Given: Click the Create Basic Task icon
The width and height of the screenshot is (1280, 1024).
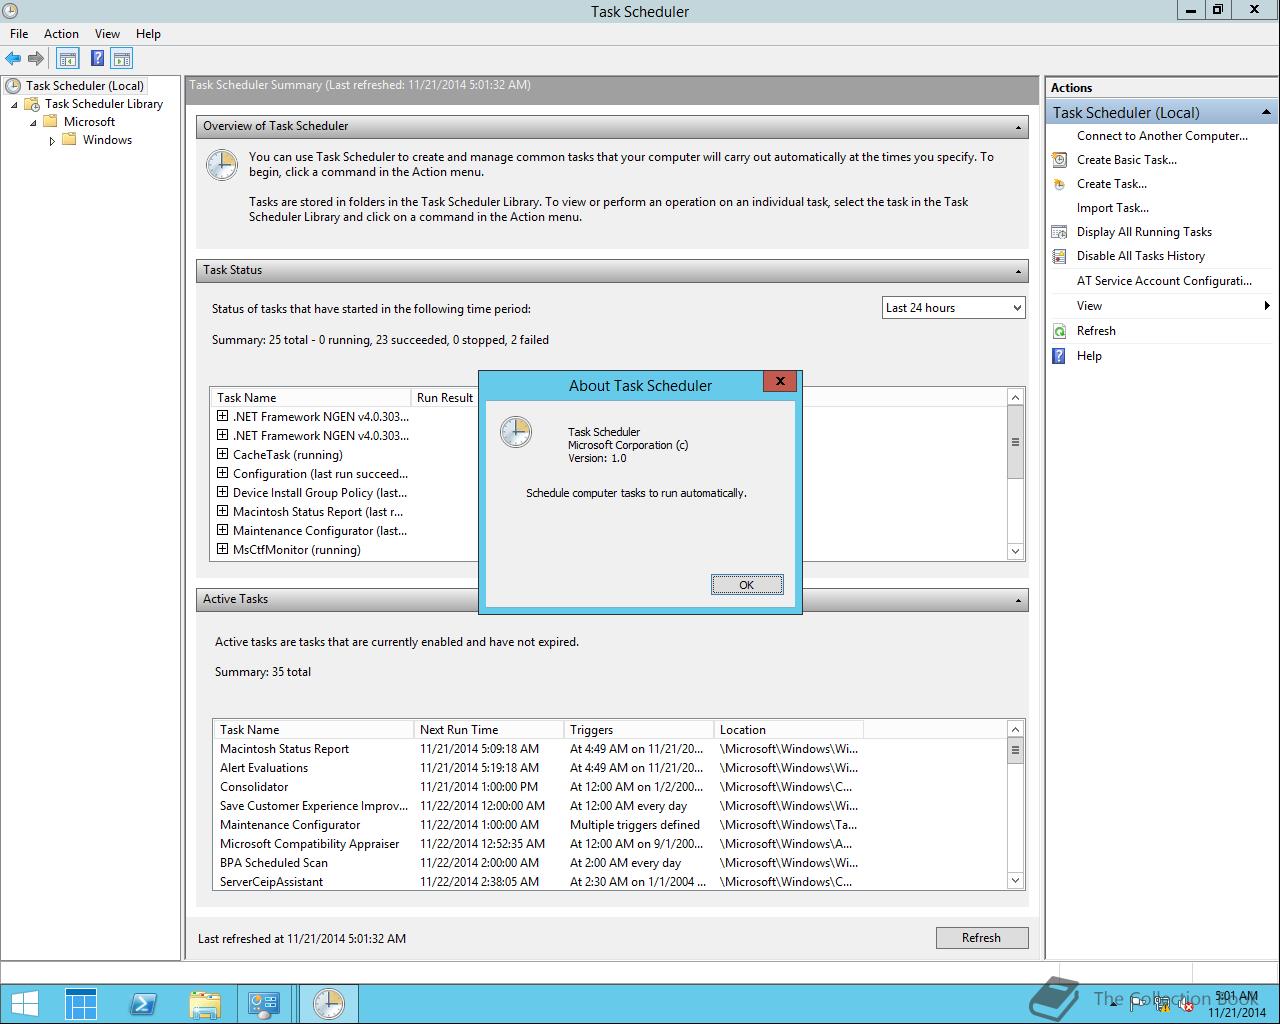Looking at the screenshot, I should (1059, 160).
